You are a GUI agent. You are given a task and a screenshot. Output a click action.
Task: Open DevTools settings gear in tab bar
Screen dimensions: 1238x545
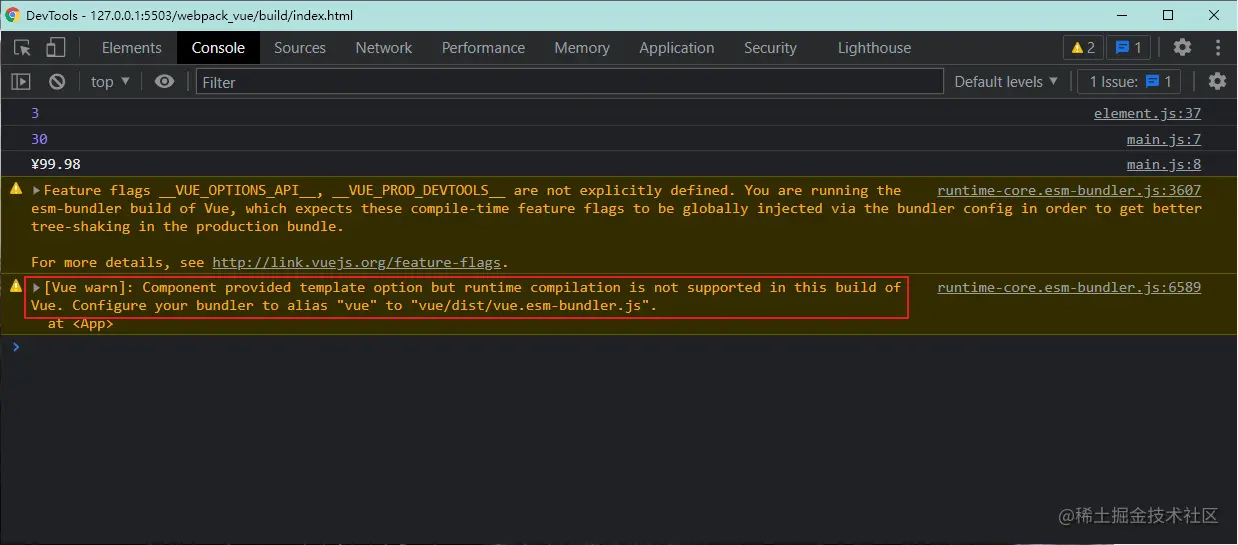1182,48
